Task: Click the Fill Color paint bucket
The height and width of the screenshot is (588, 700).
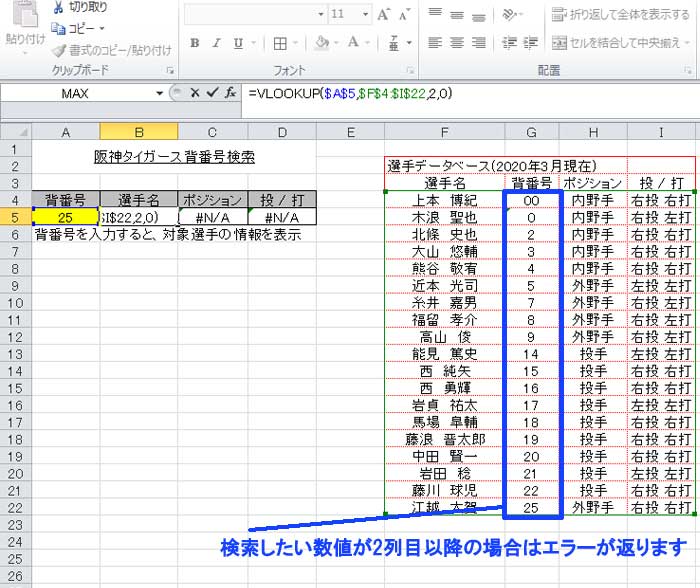Action: [321, 43]
